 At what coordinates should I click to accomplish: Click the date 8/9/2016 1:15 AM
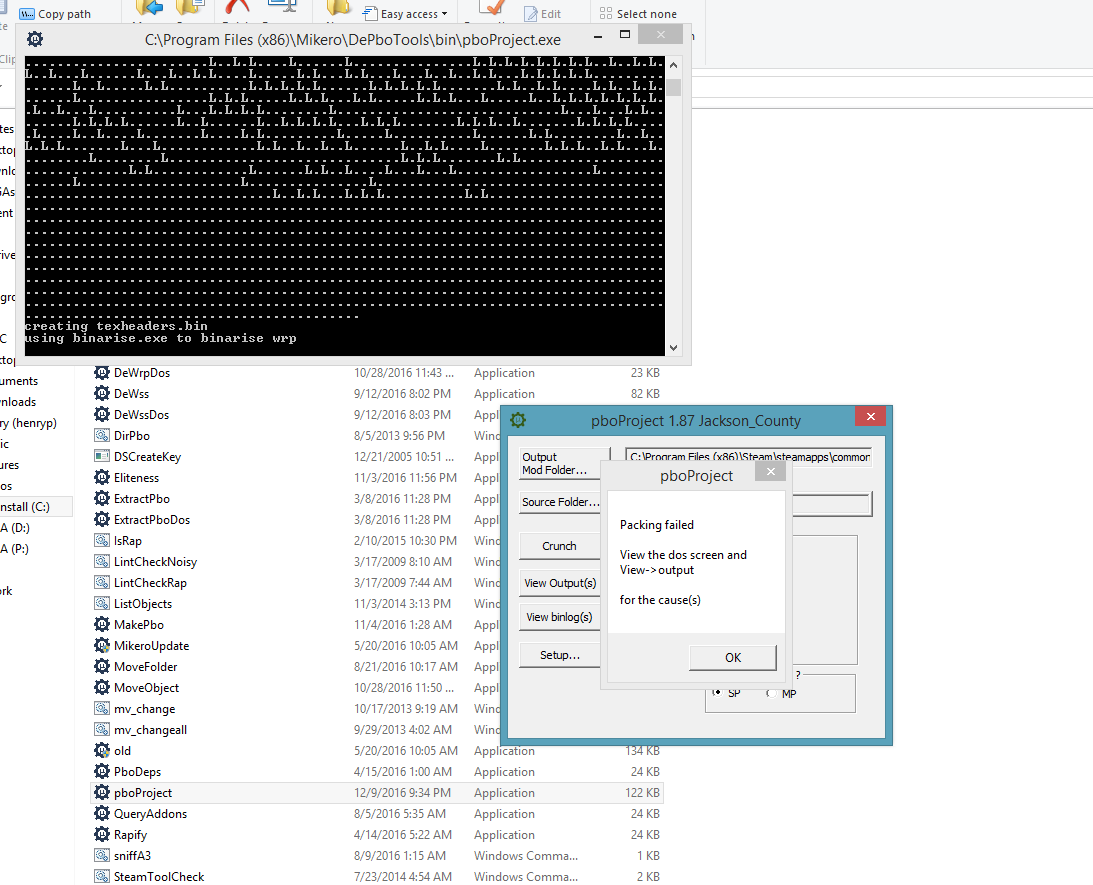(399, 856)
